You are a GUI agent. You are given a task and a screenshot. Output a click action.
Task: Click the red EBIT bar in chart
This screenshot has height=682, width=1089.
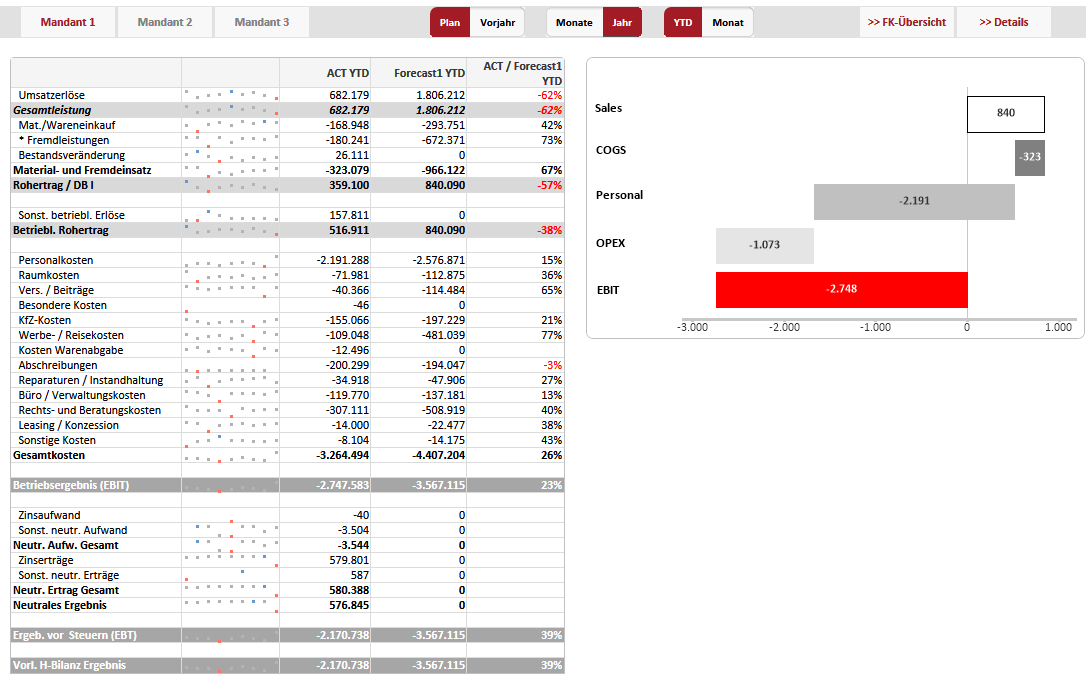841,289
